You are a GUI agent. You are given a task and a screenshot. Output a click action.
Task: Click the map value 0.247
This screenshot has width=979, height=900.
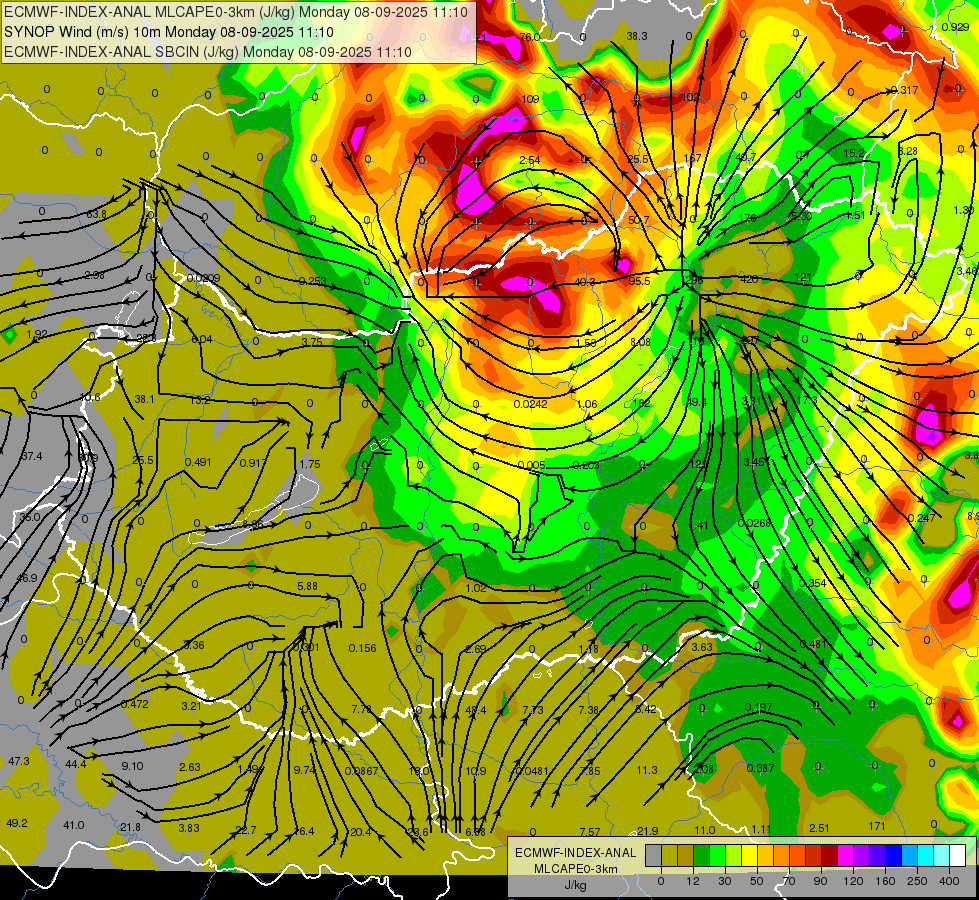(x=922, y=518)
